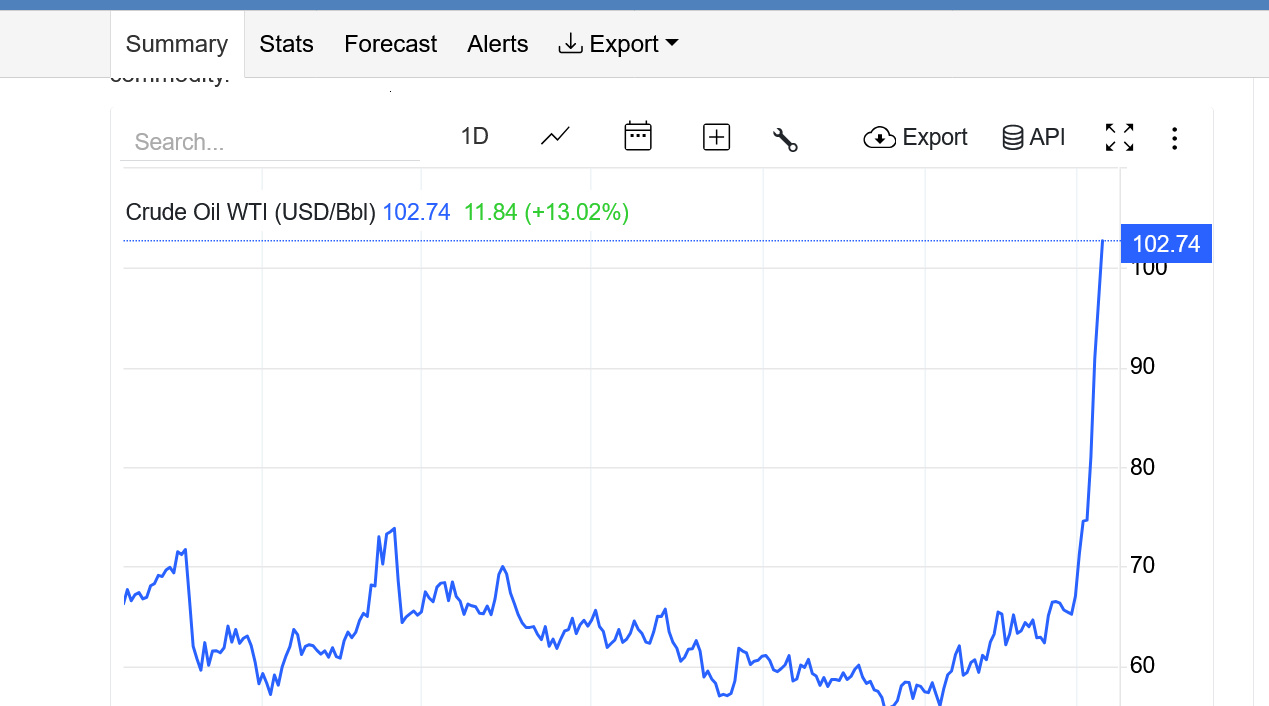Viewport: 1269px width, 706px height.
Task: Open the three-dot more options menu
Action: point(1175,138)
